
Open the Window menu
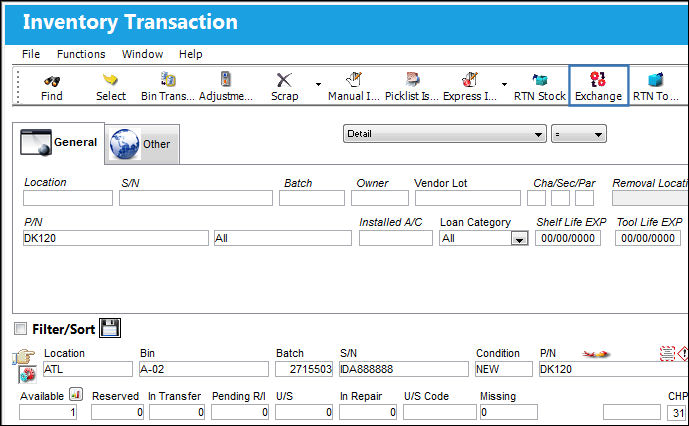pyautogui.click(x=142, y=54)
